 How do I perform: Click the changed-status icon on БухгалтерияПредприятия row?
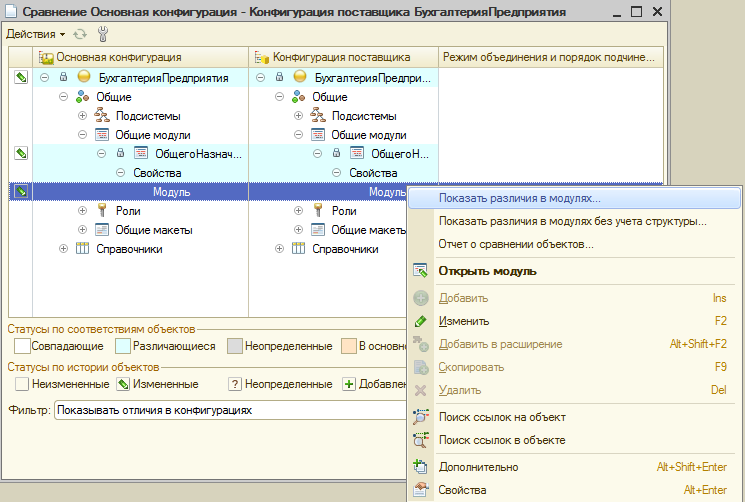tap(21, 77)
